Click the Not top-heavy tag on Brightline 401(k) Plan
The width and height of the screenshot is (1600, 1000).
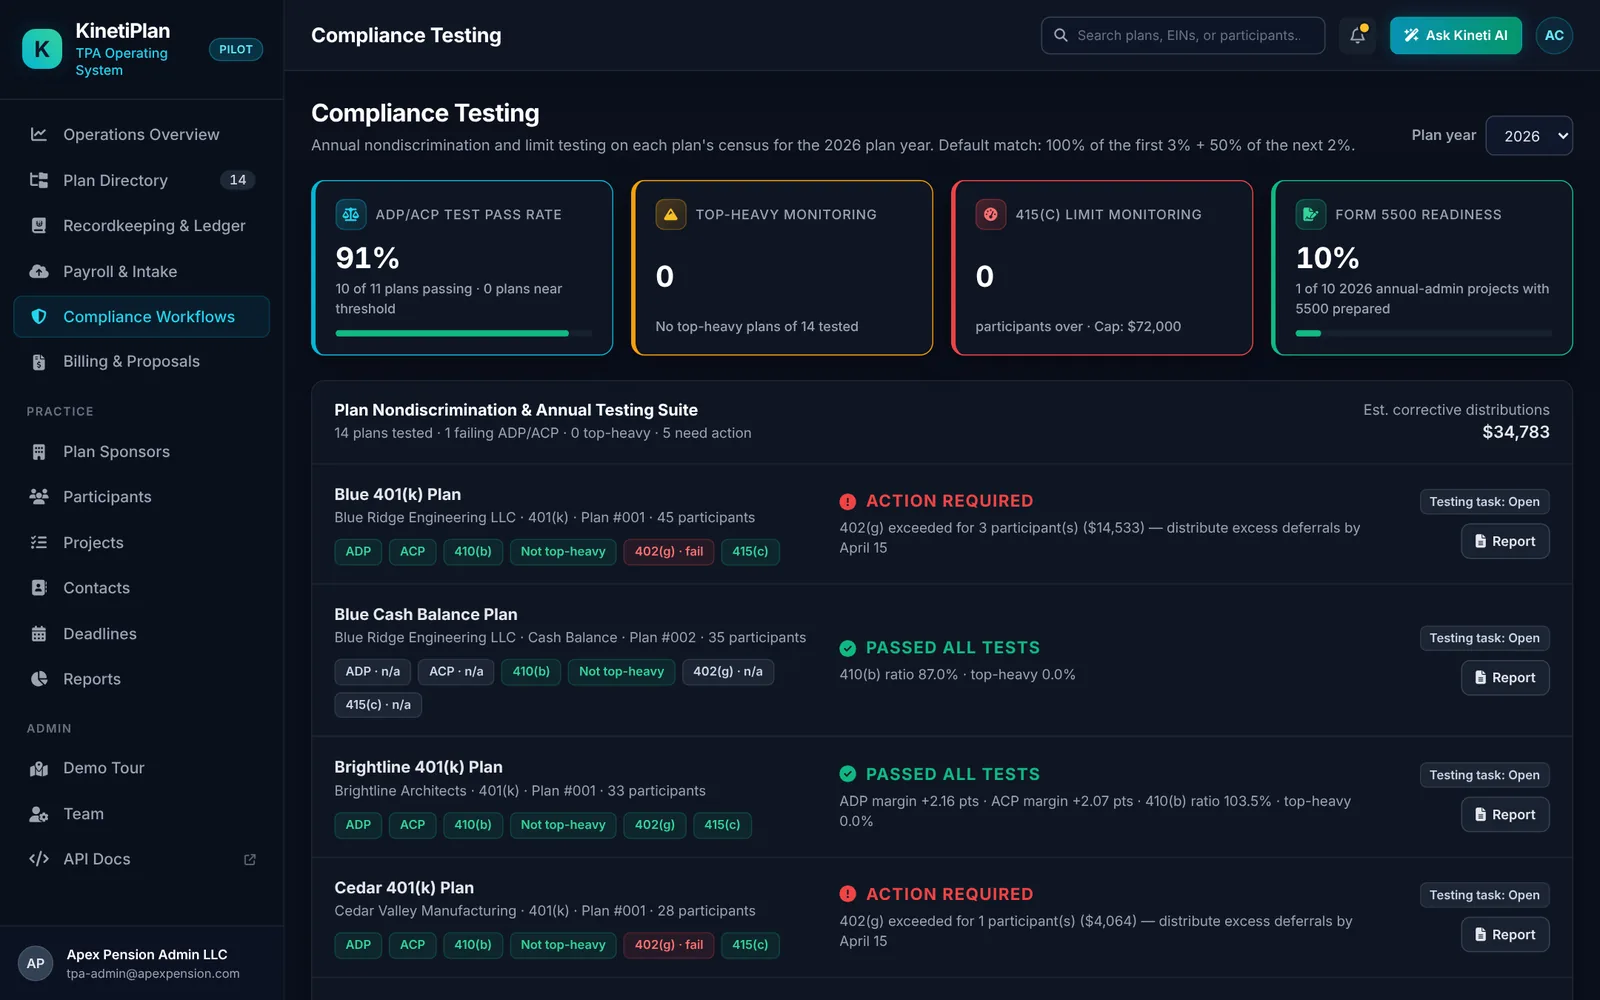coord(563,825)
